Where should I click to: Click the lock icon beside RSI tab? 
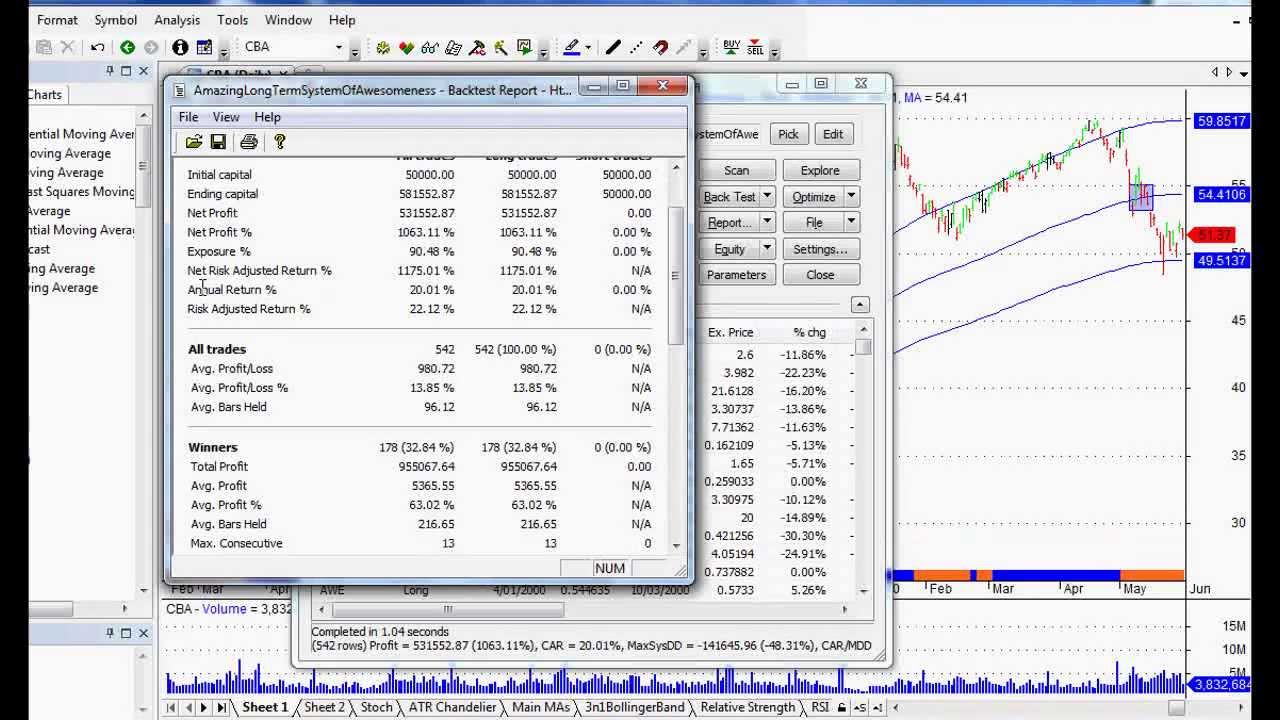point(842,707)
